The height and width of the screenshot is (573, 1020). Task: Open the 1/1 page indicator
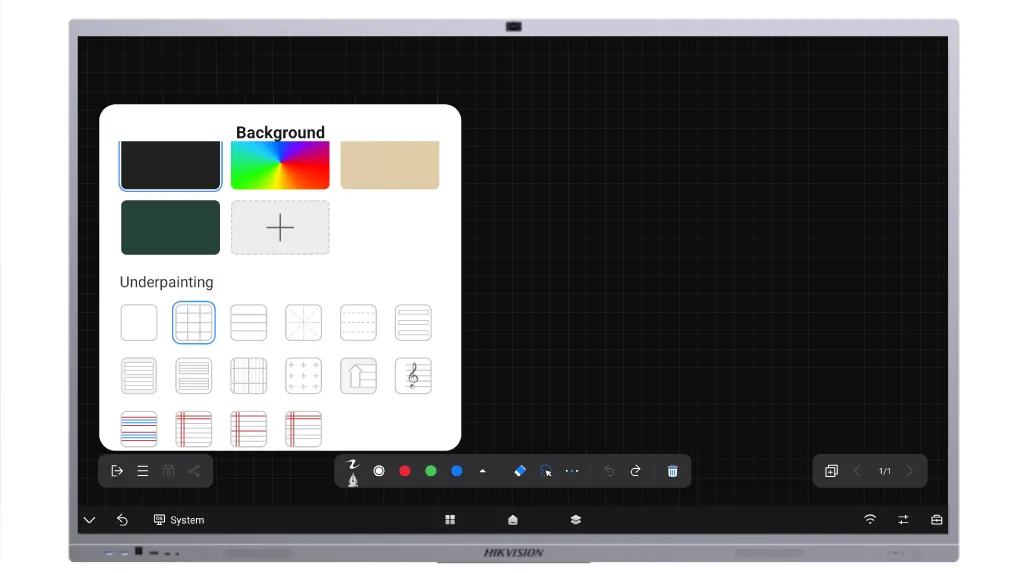[885, 471]
